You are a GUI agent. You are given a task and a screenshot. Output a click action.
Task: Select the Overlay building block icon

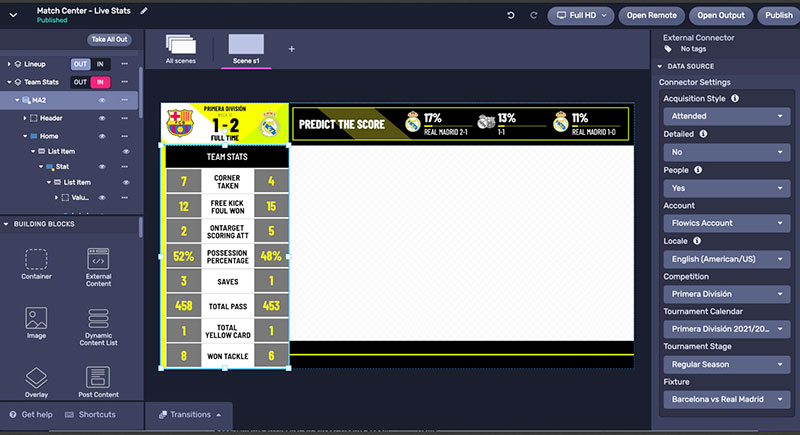pyautogui.click(x=37, y=377)
